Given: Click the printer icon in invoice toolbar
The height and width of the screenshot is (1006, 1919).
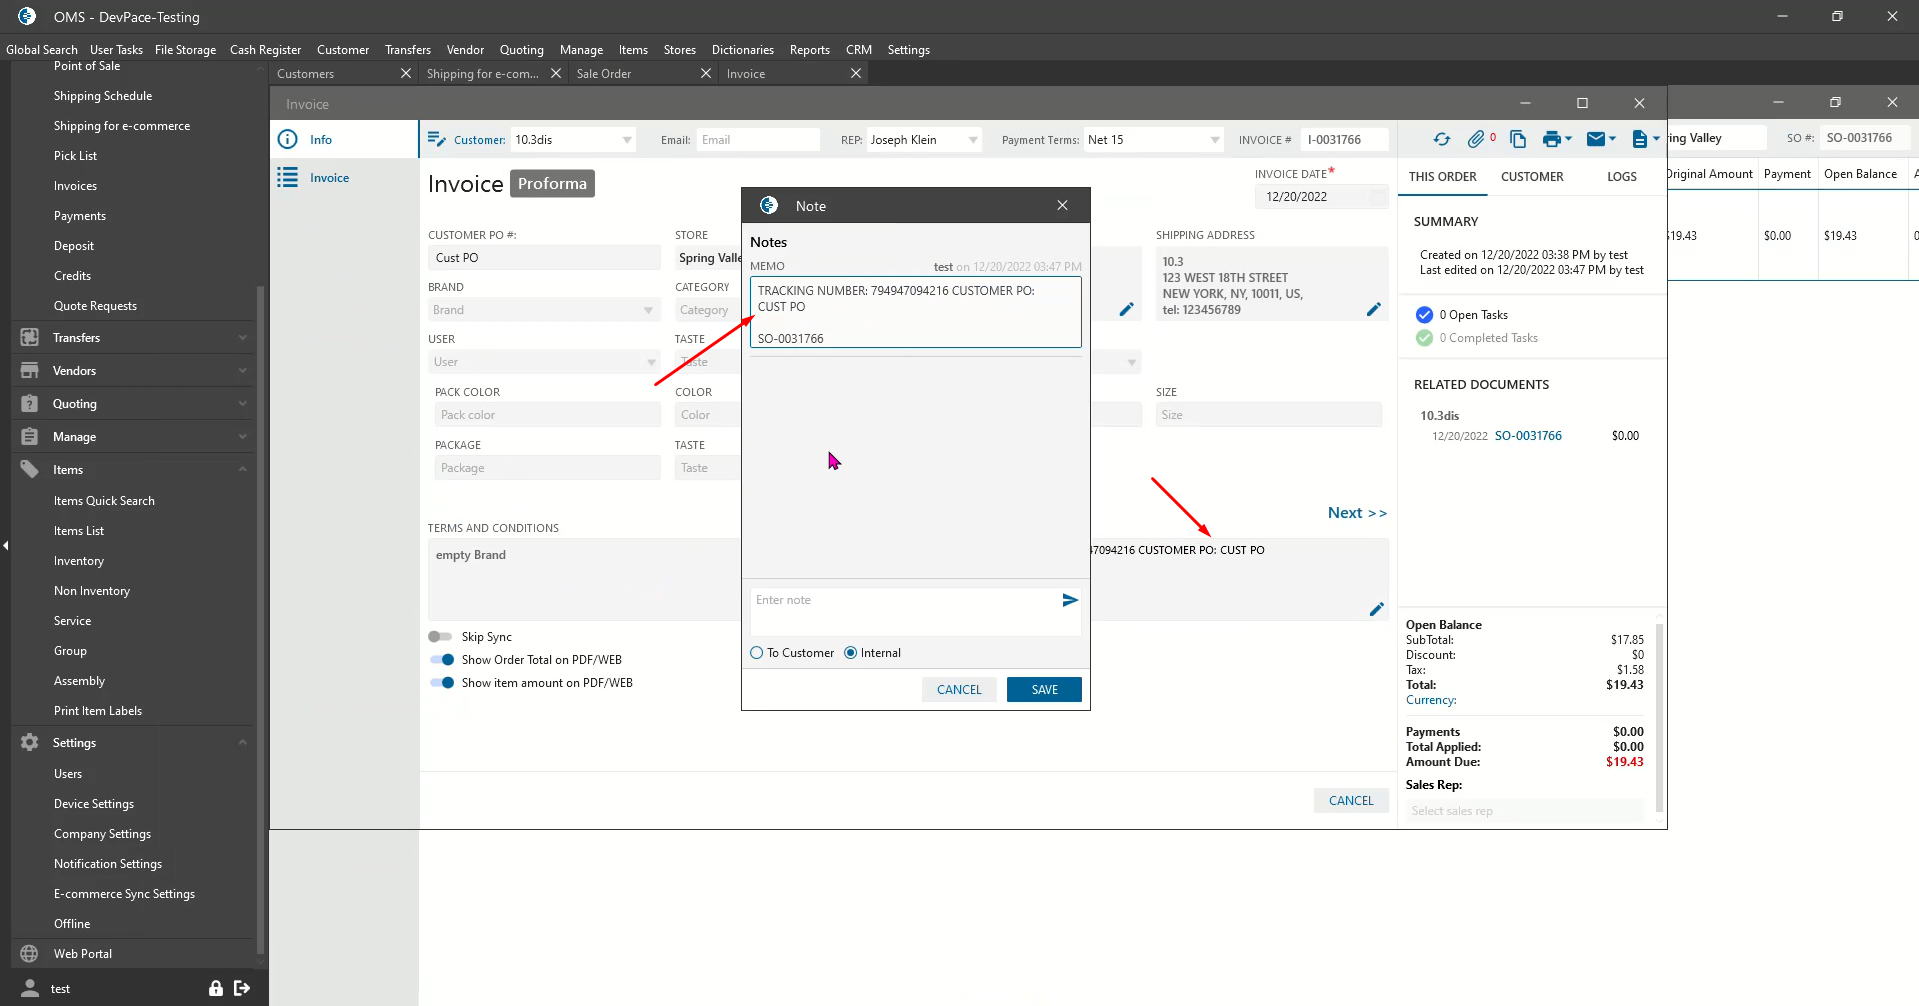Looking at the screenshot, I should click(1551, 140).
